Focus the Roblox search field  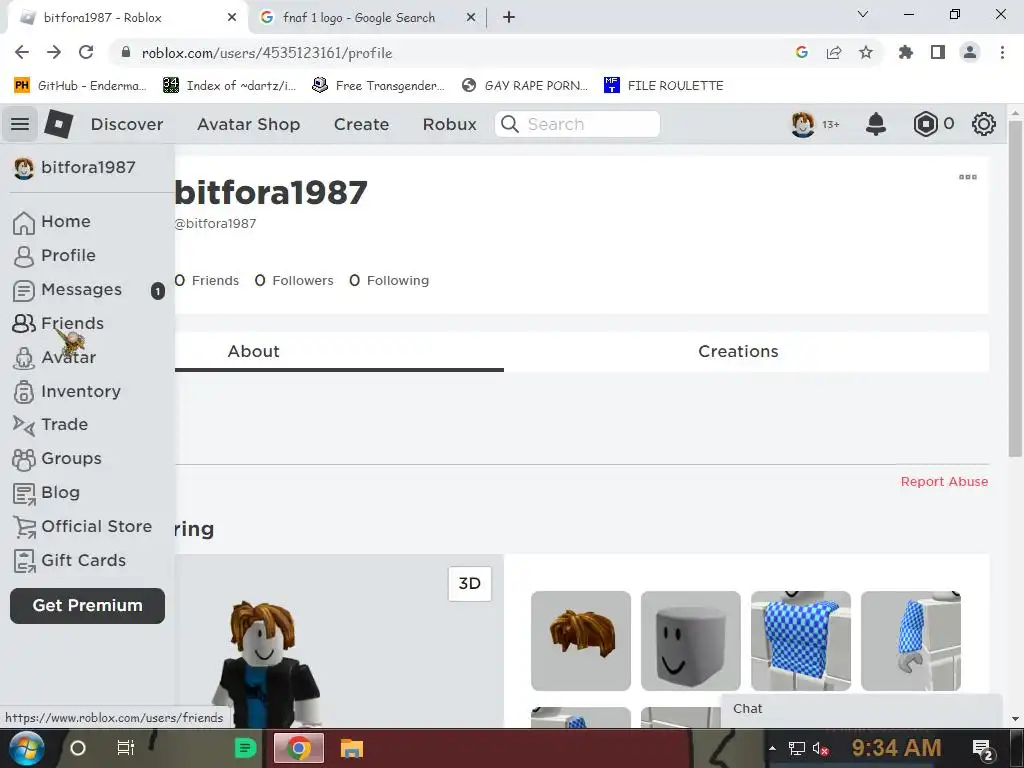[577, 124]
